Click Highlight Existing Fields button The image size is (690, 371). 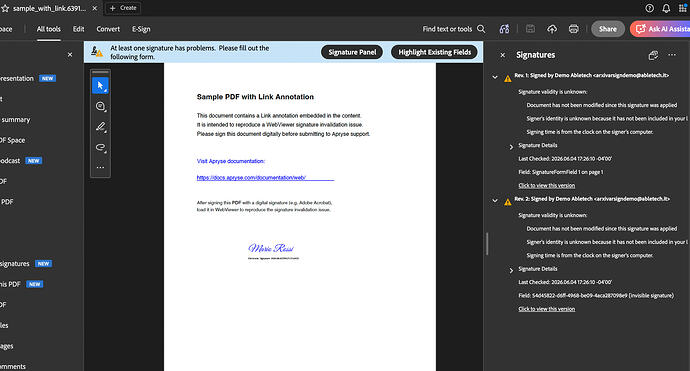(x=434, y=52)
